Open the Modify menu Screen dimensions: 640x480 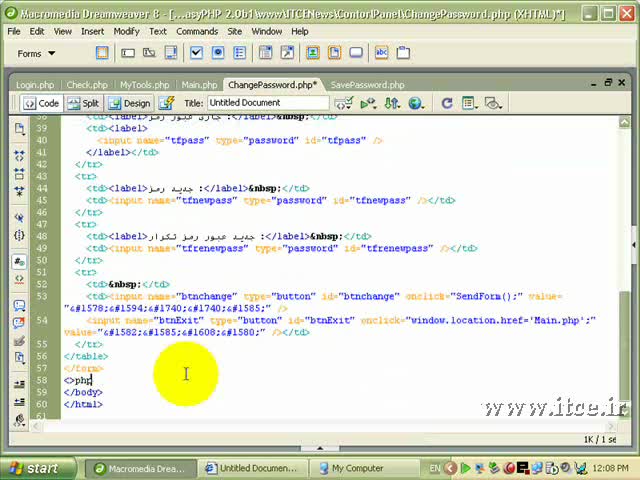(126, 31)
